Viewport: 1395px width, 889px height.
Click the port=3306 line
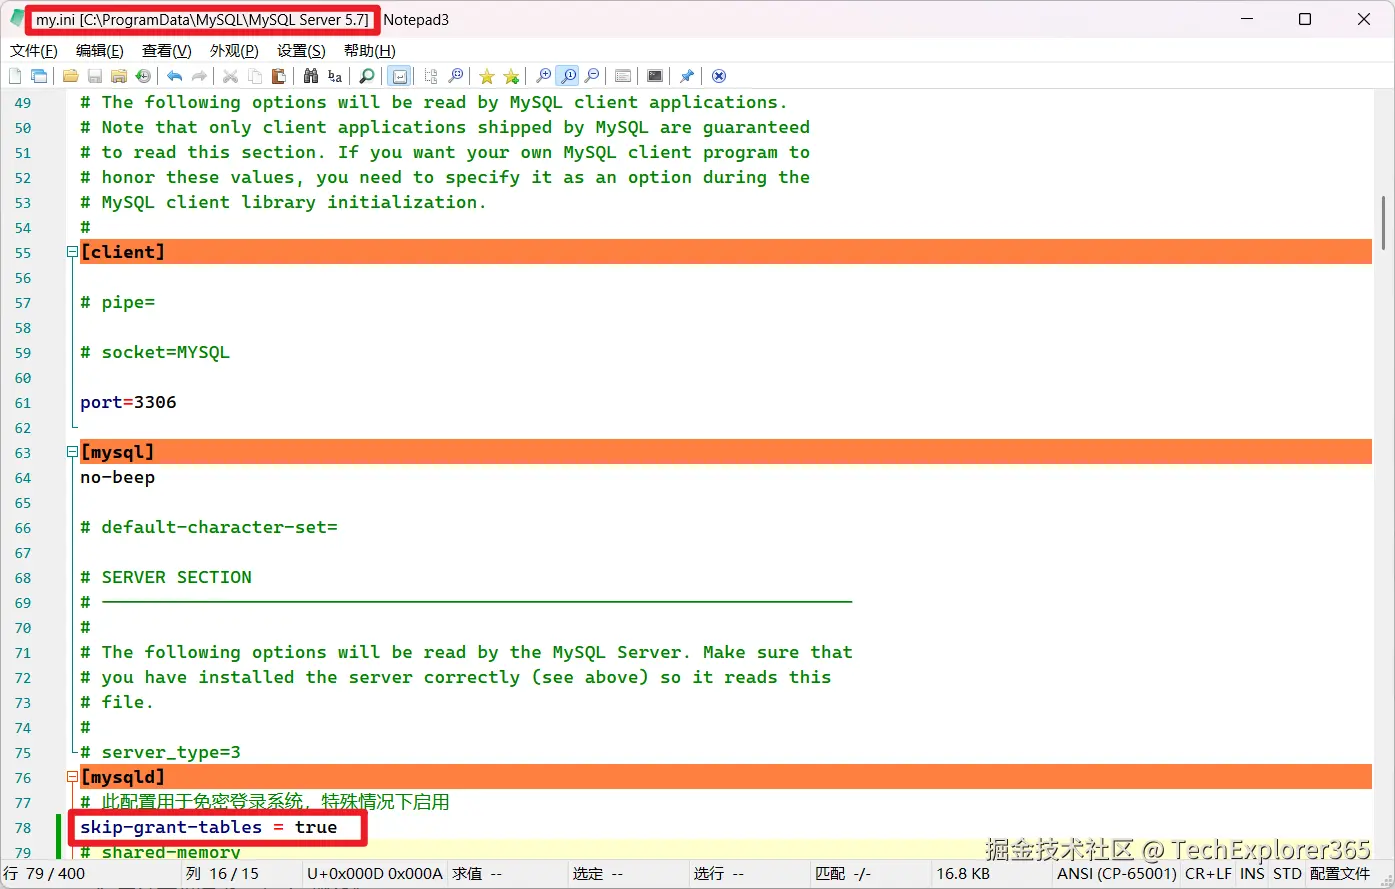128,403
